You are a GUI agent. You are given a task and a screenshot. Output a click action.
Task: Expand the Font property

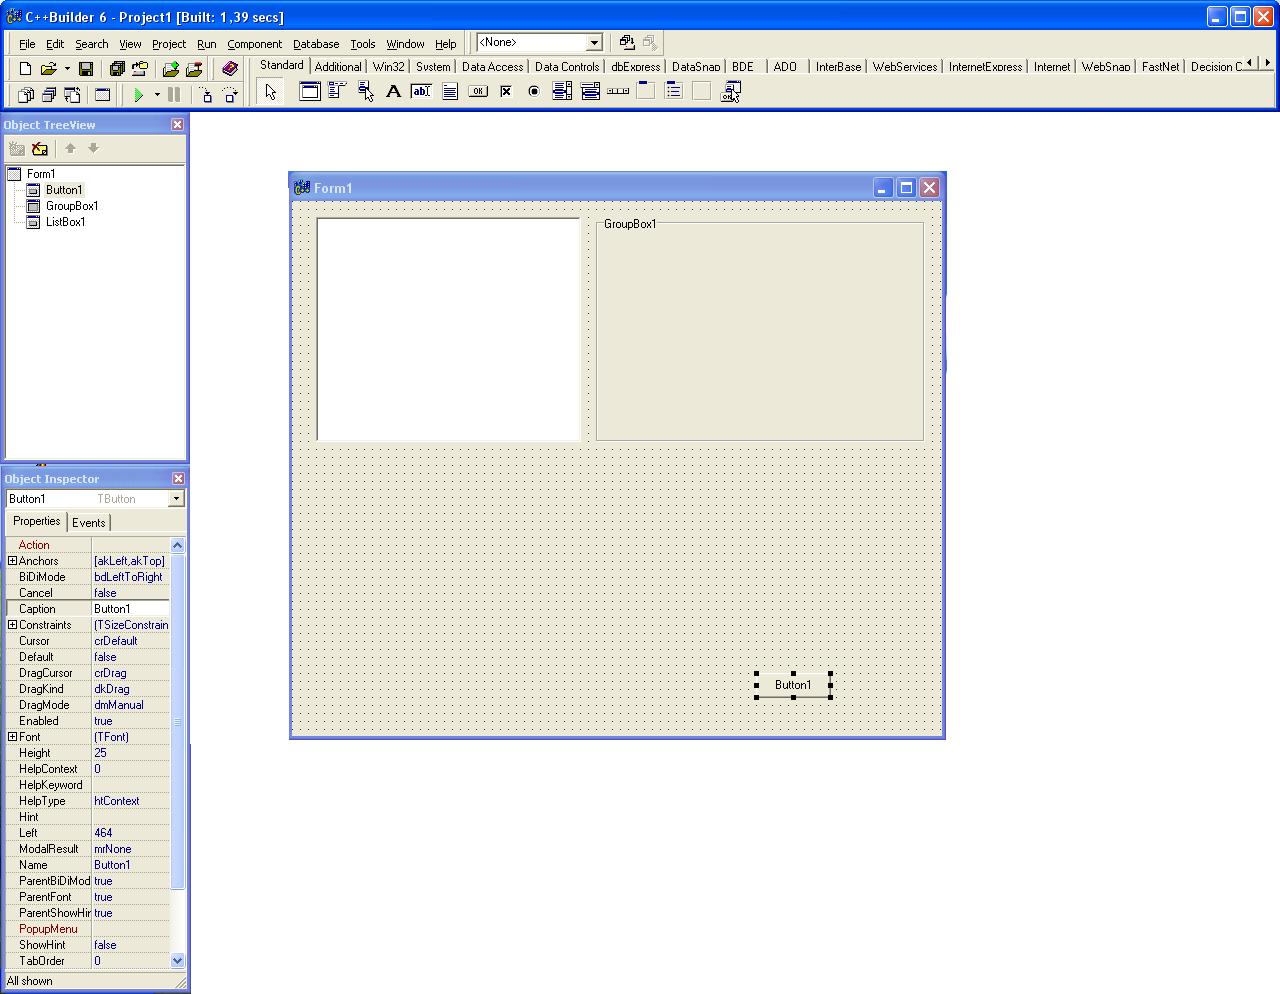[12, 737]
